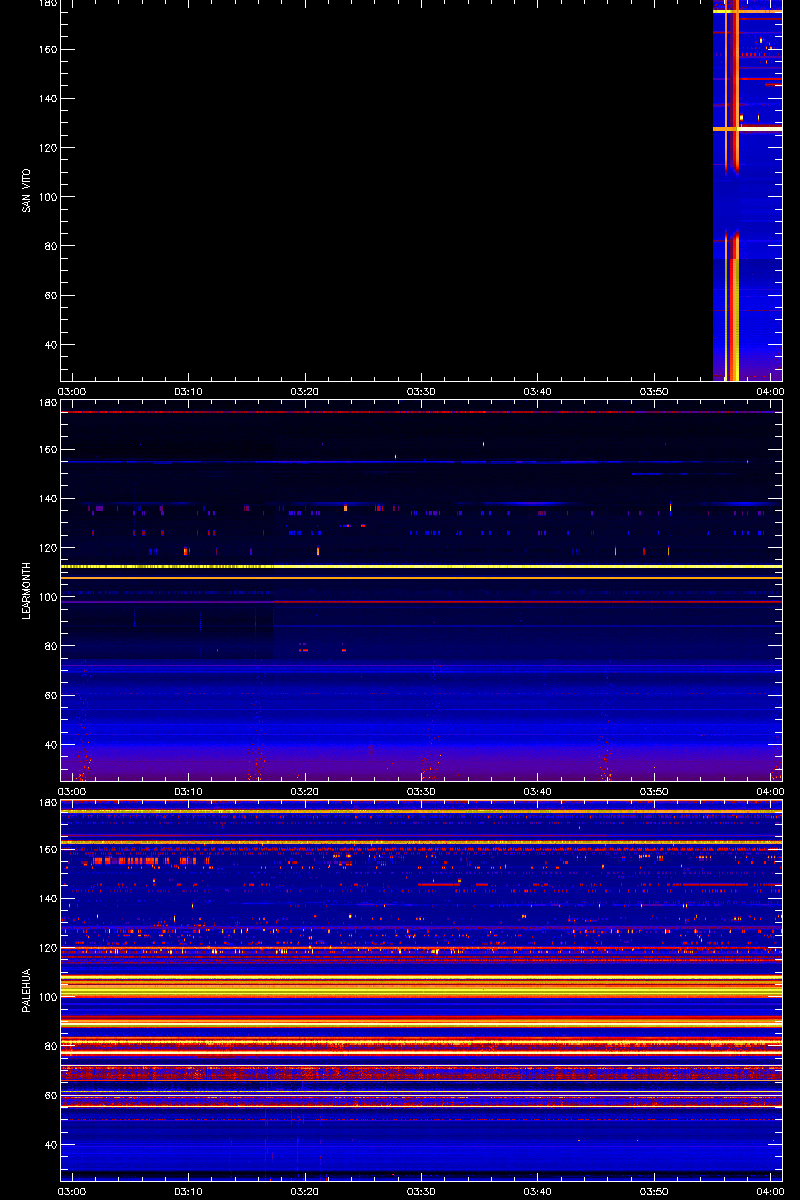Pick the 03:40 time label of Learmonth panel
800x1200 pixels.
coord(538,792)
